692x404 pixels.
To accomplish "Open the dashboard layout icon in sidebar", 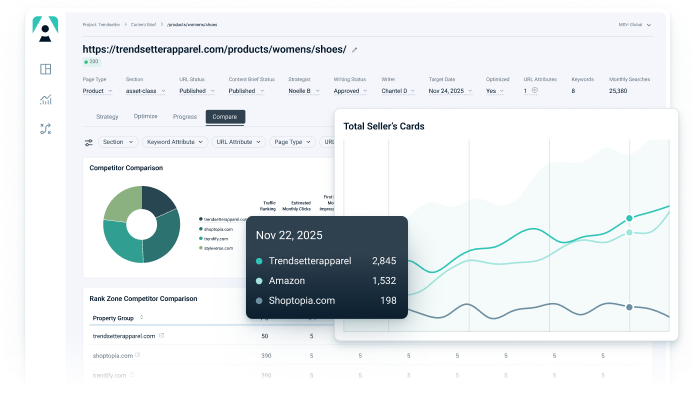I will coord(45,69).
